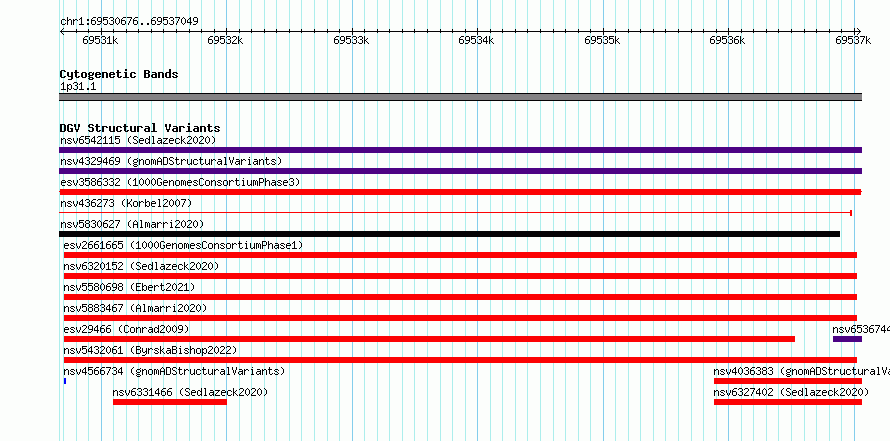
Task: Open the esv2661665 (1000GenomesConsortiumPhase1) label
Action: tap(183, 245)
